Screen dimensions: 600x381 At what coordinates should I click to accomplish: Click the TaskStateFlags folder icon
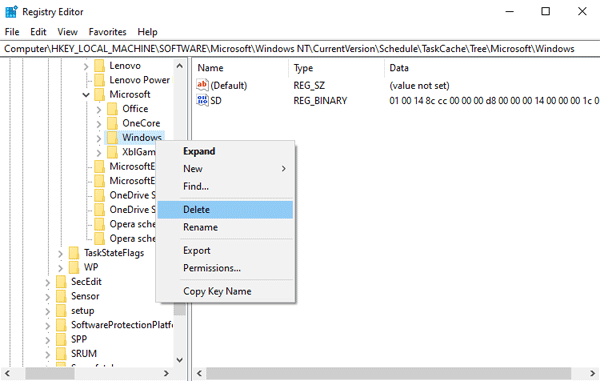point(74,253)
